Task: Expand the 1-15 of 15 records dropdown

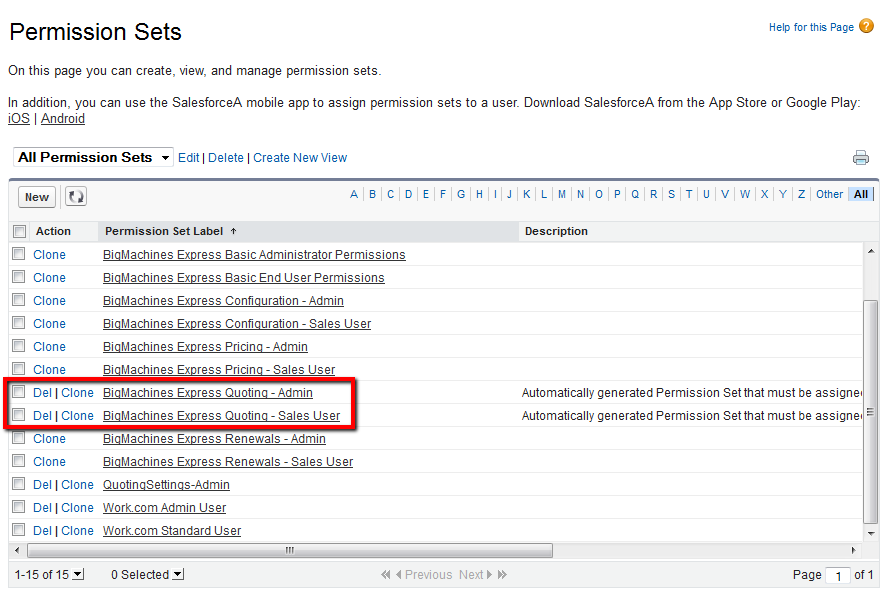Action: tap(79, 575)
